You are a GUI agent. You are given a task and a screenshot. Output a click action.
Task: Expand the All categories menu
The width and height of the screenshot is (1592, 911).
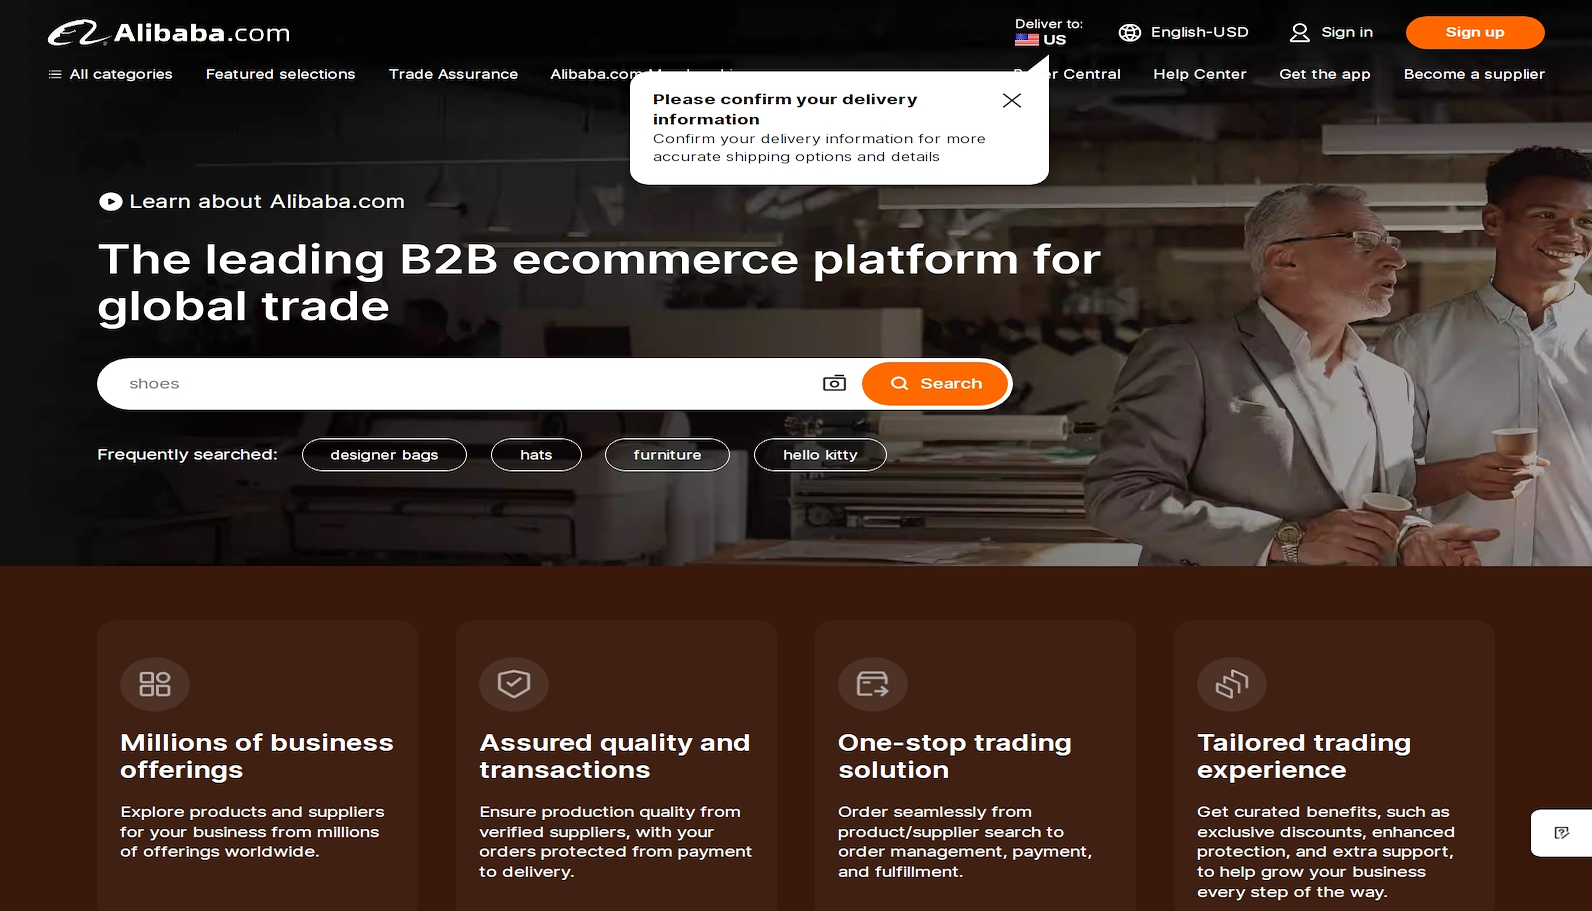(x=110, y=74)
